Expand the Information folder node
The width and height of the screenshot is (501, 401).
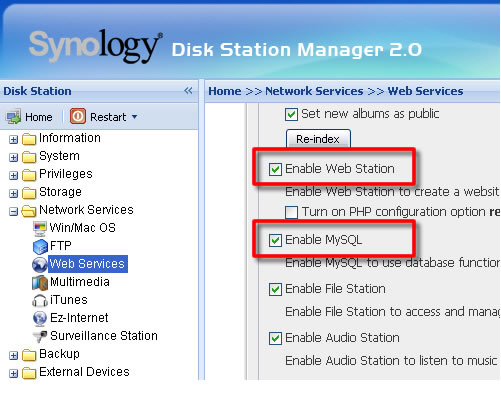pos(13,139)
